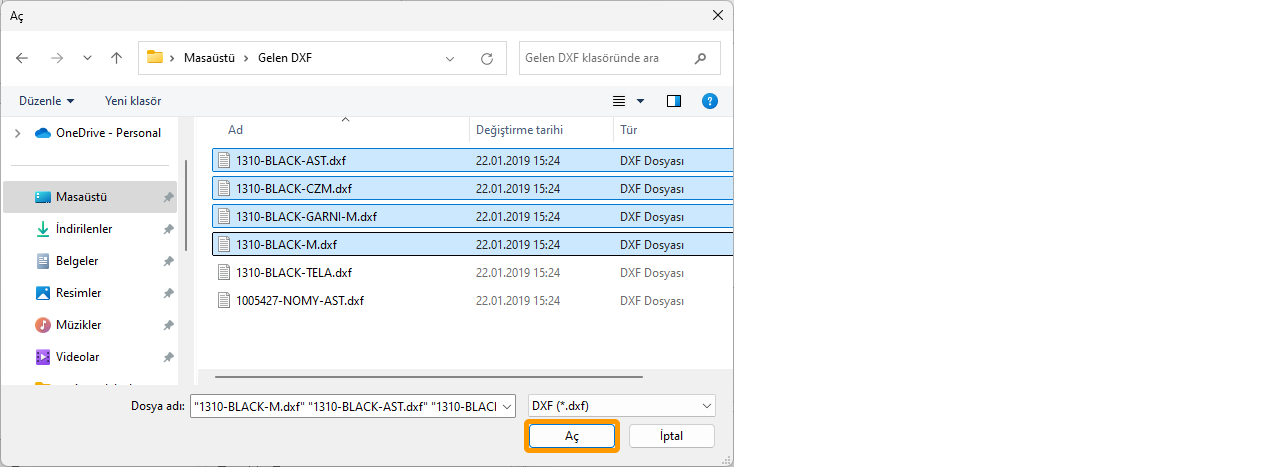Toggle the preview pane icon

pyautogui.click(x=673, y=101)
